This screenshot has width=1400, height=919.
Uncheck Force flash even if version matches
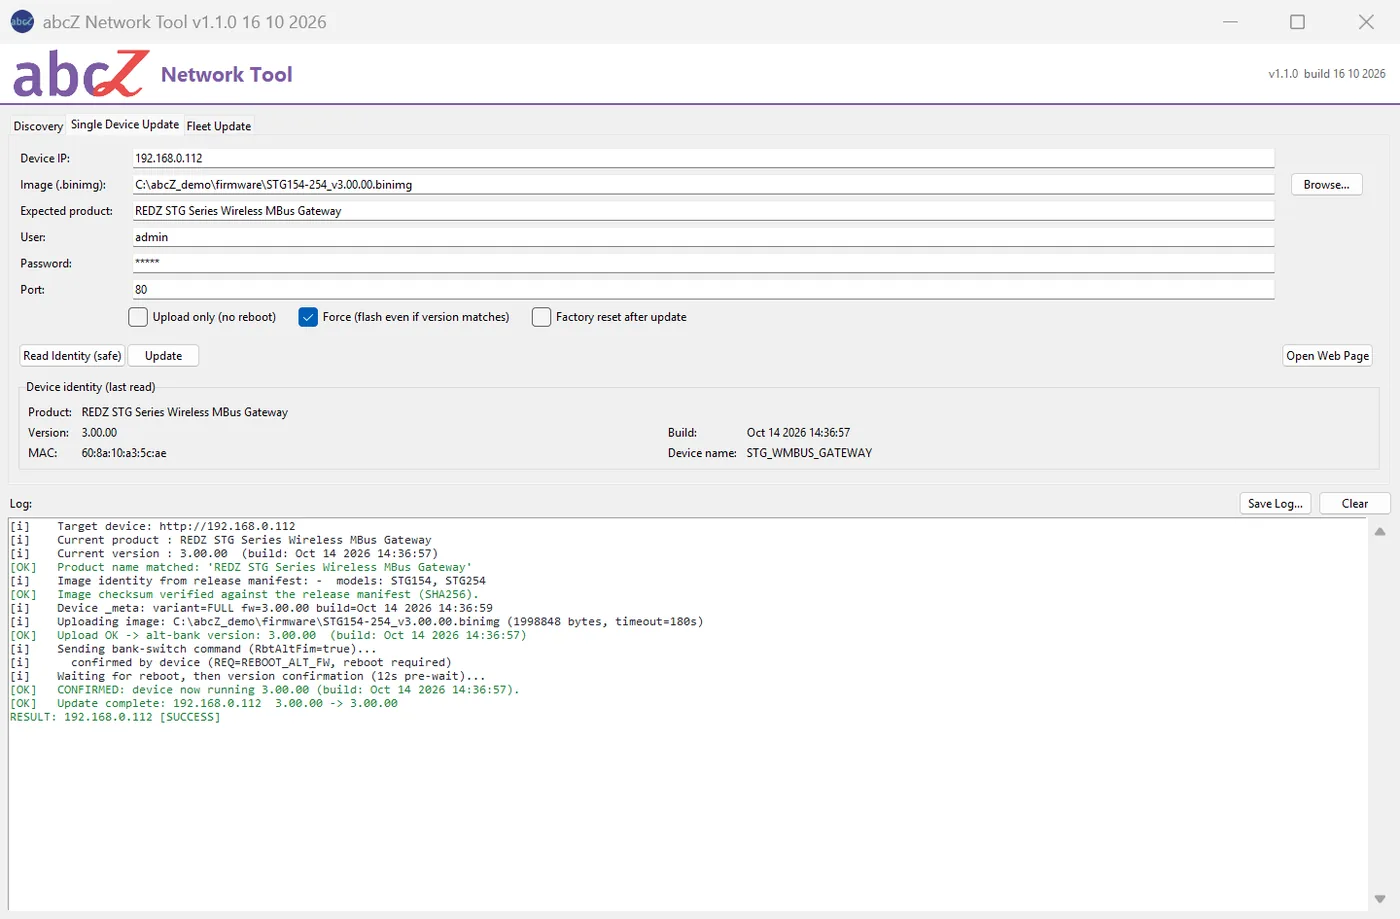(308, 317)
